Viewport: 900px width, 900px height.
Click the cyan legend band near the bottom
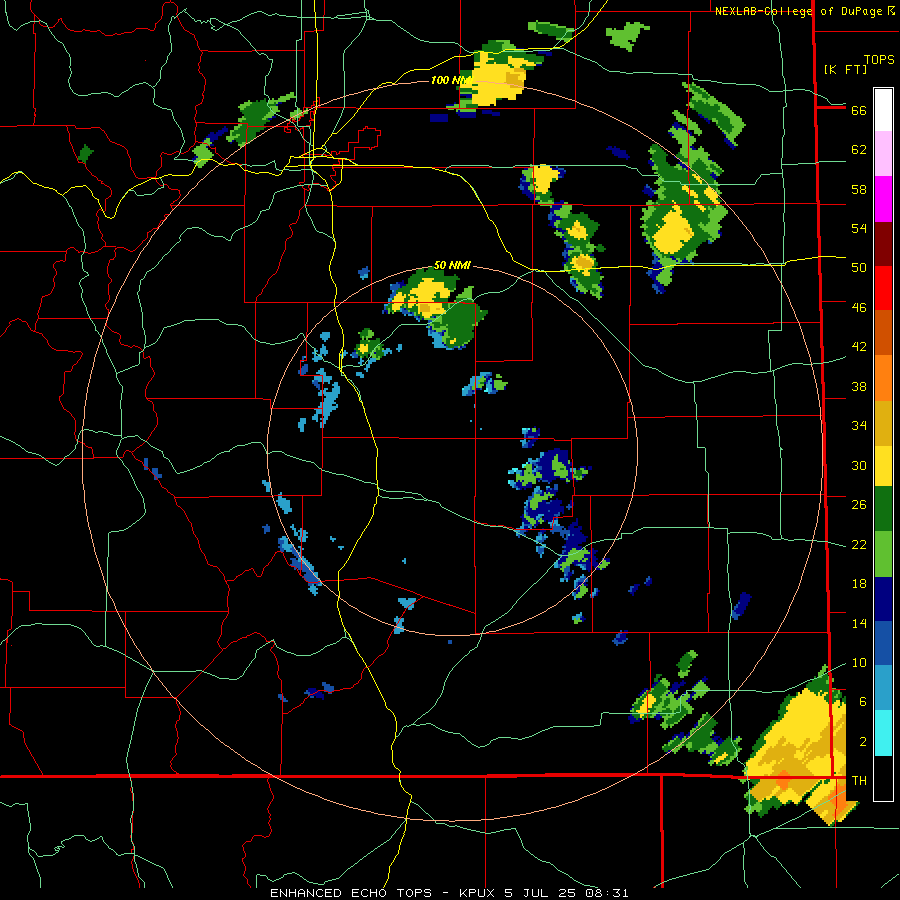point(883,733)
